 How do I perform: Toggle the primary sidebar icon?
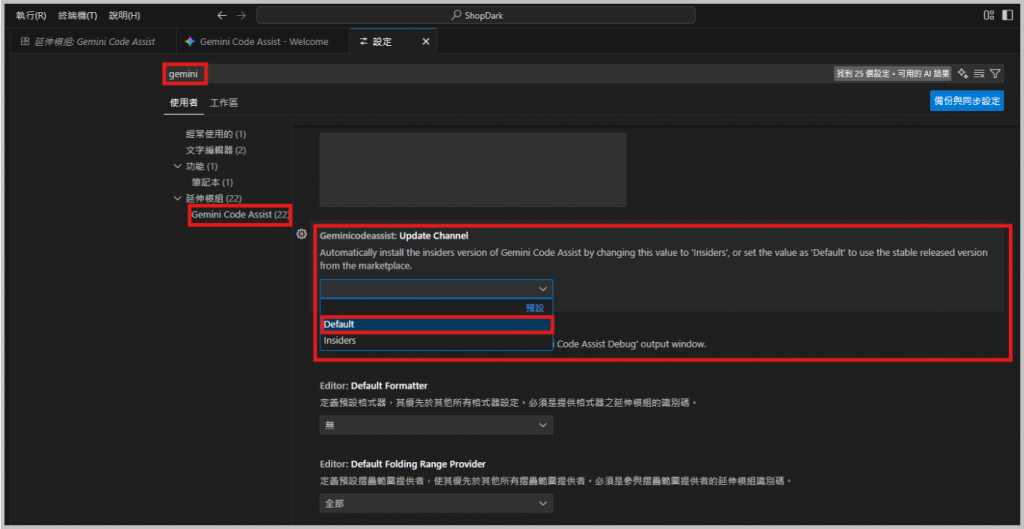[x=1006, y=15]
